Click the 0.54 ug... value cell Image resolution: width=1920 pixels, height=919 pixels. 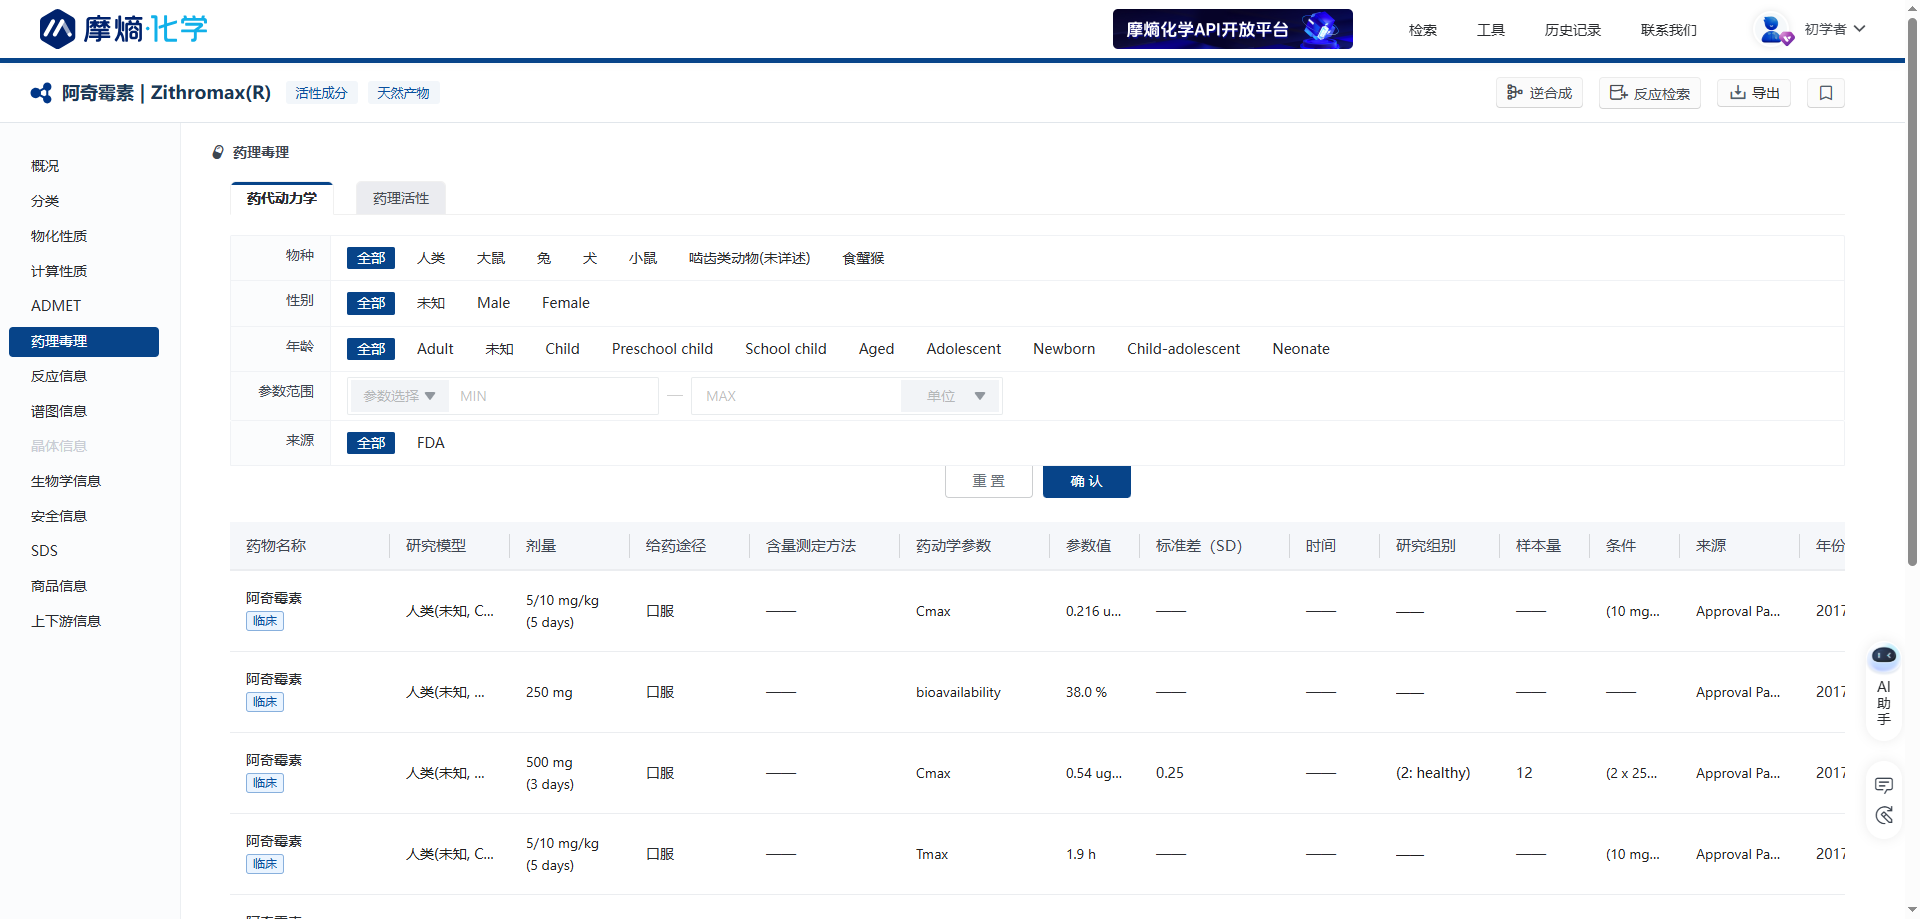pyautogui.click(x=1094, y=773)
